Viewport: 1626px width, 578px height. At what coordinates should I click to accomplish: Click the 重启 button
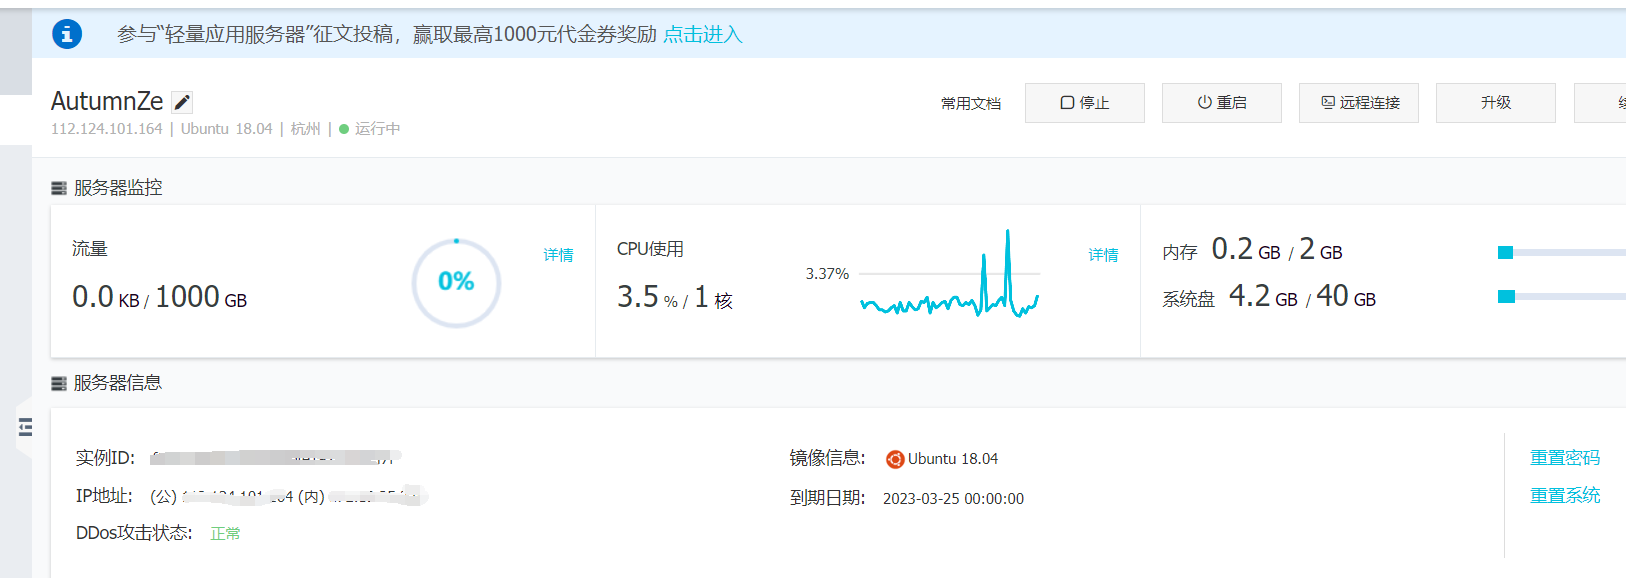click(x=1222, y=103)
